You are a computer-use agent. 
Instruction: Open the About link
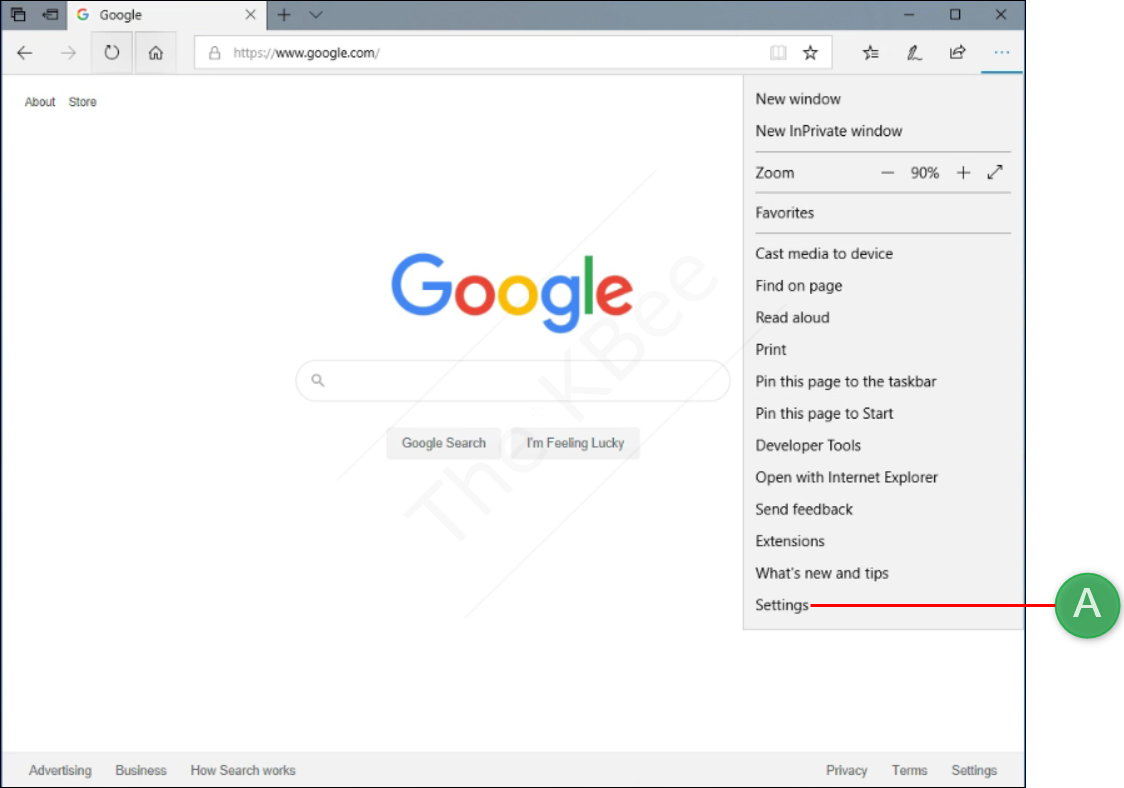click(x=40, y=102)
